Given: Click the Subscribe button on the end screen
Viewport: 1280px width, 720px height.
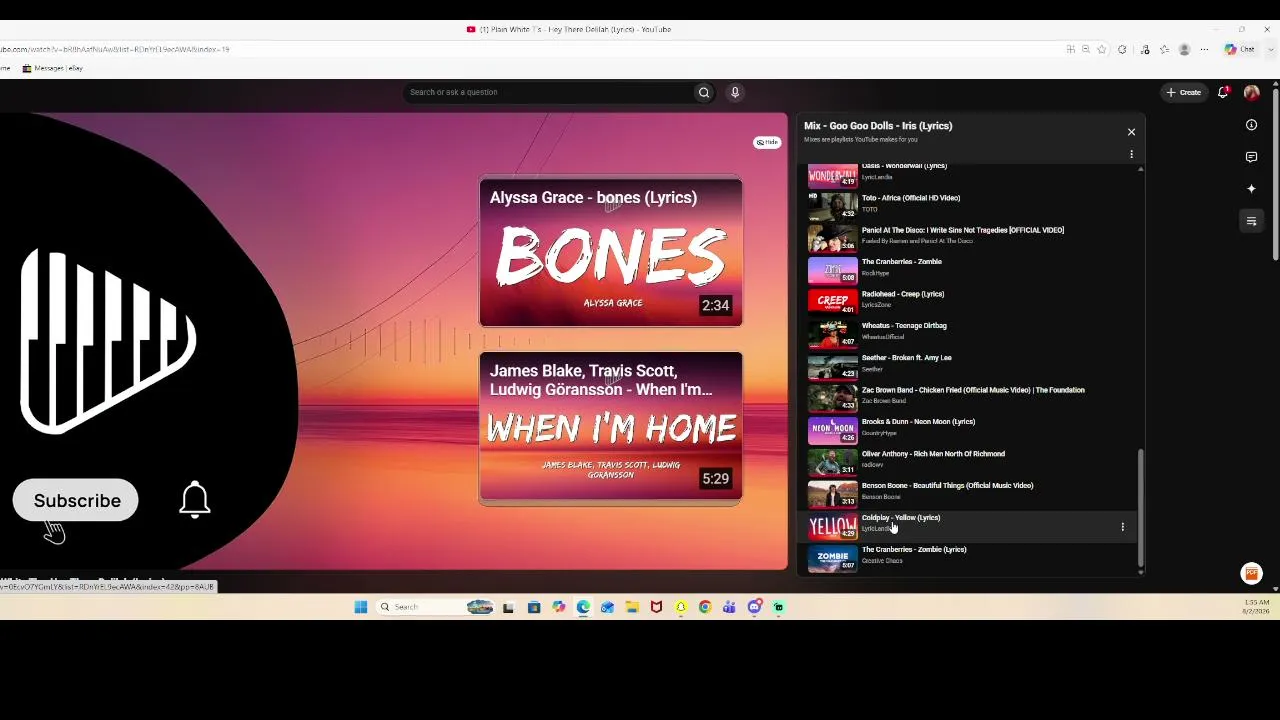Looking at the screenshot, I should pyautogui.click(x=76, y=500).
